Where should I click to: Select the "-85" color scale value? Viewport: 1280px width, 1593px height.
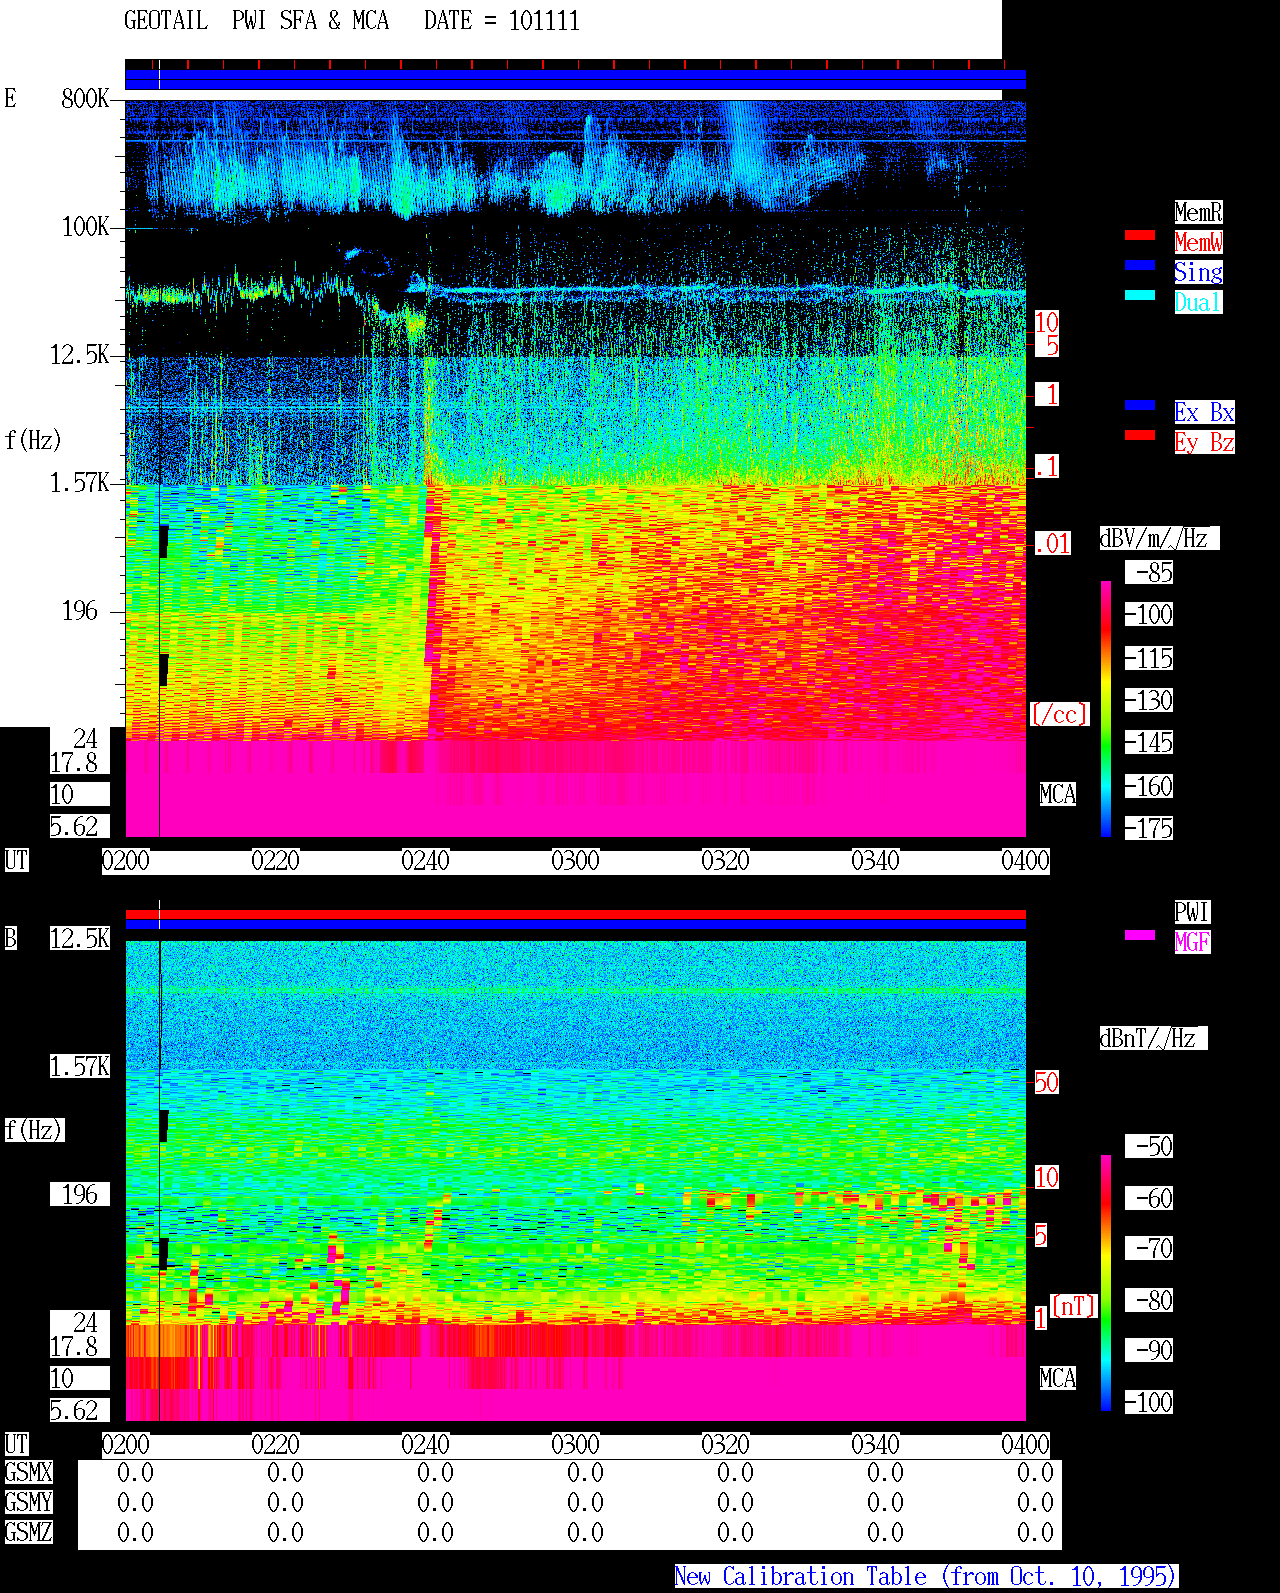(x=1150, y=573)
